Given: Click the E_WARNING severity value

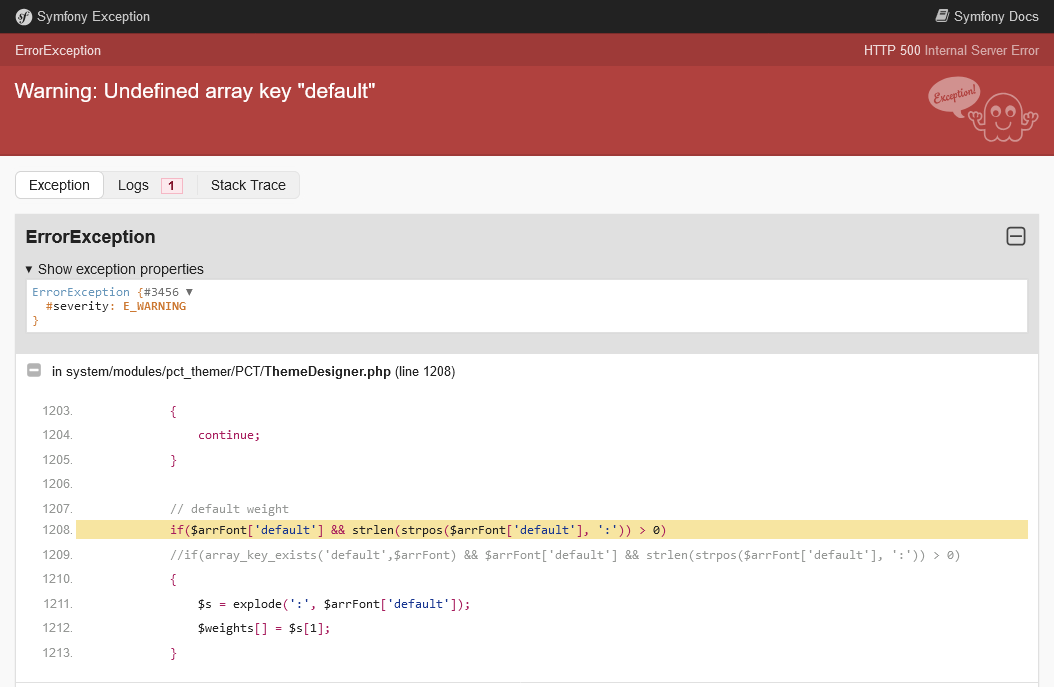Looking at the screenshot, I should pyautogui.click(x=154, y=306).
